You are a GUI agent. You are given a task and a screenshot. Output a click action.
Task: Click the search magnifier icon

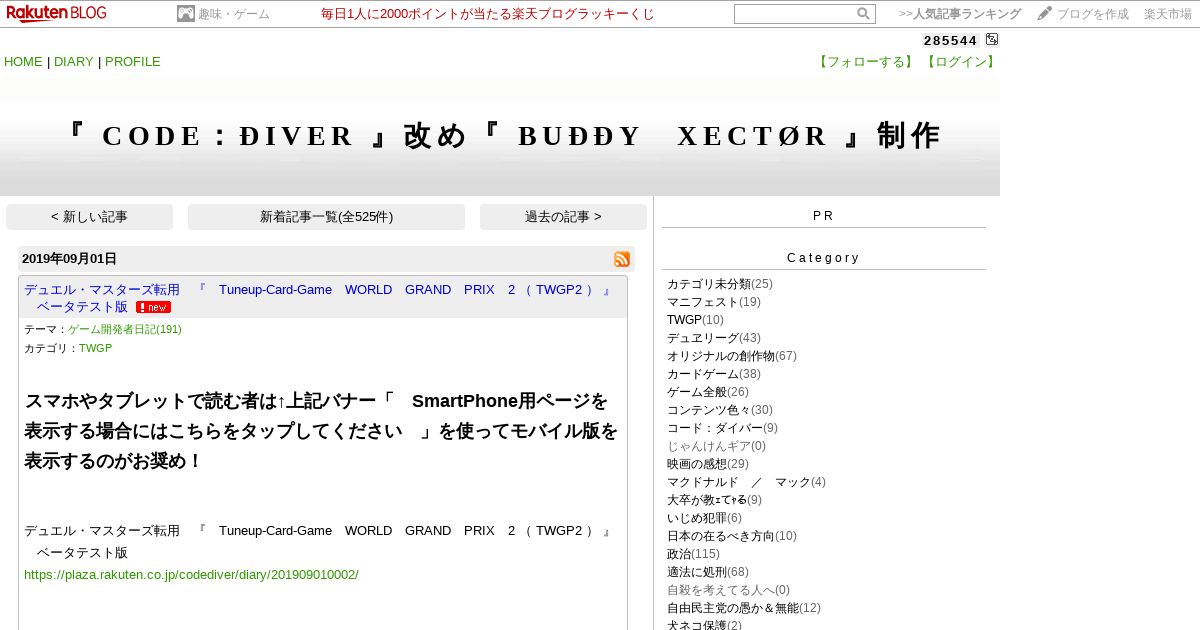[x=863, y=14]
